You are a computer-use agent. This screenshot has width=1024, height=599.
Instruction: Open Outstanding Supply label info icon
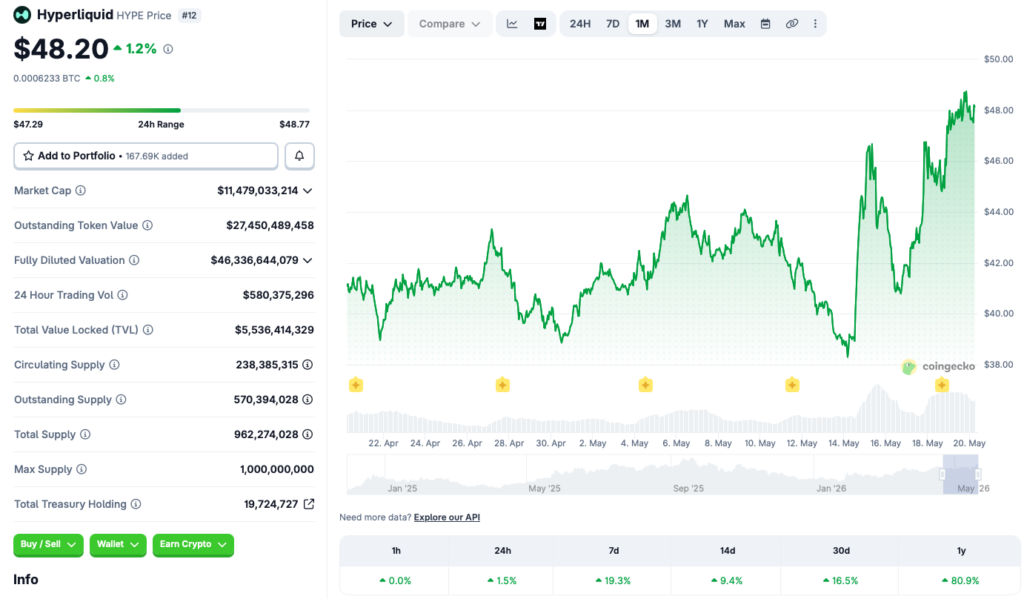pos(121,400)
